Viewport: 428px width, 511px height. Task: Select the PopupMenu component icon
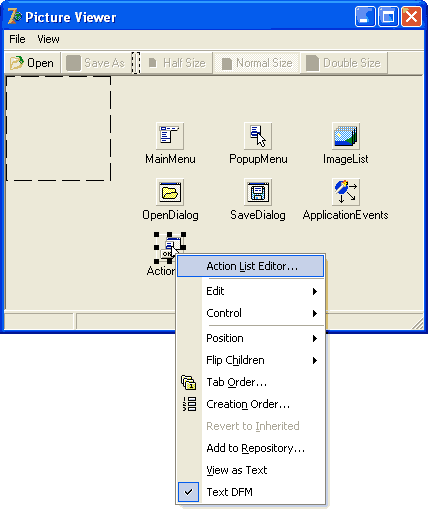258,136
